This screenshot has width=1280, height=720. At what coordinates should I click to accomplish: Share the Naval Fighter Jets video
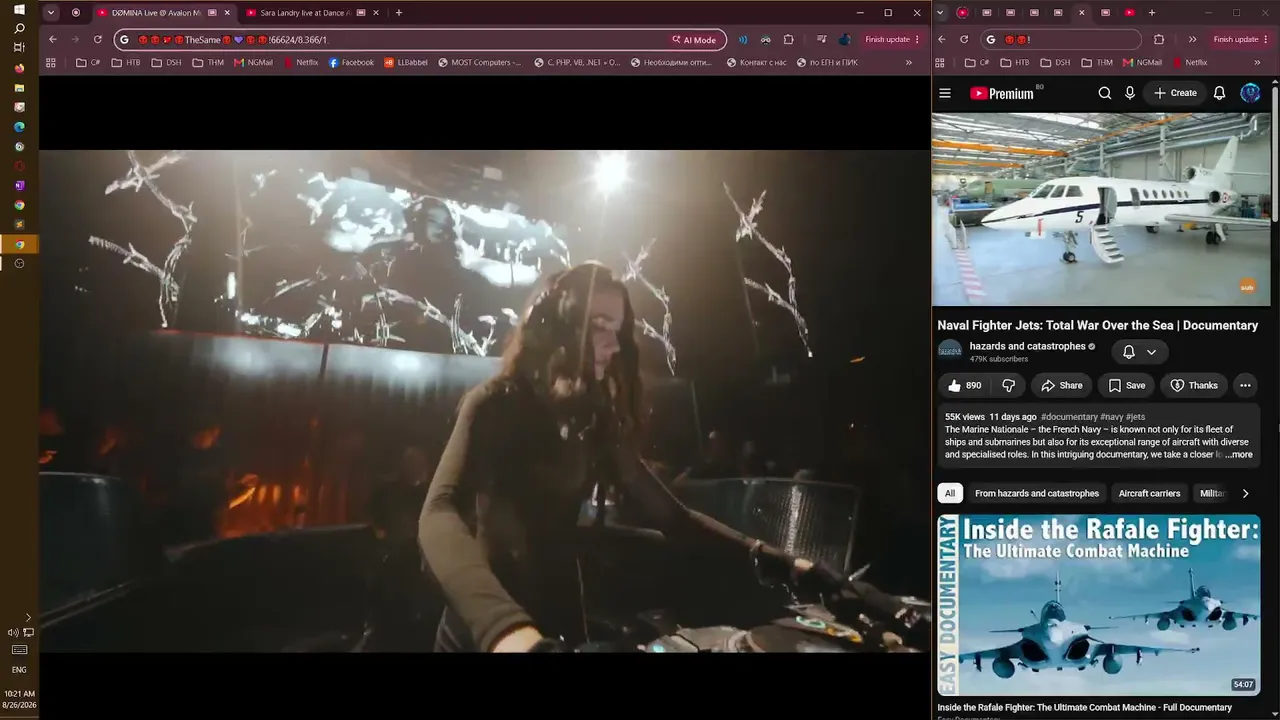click(1062, 385)
